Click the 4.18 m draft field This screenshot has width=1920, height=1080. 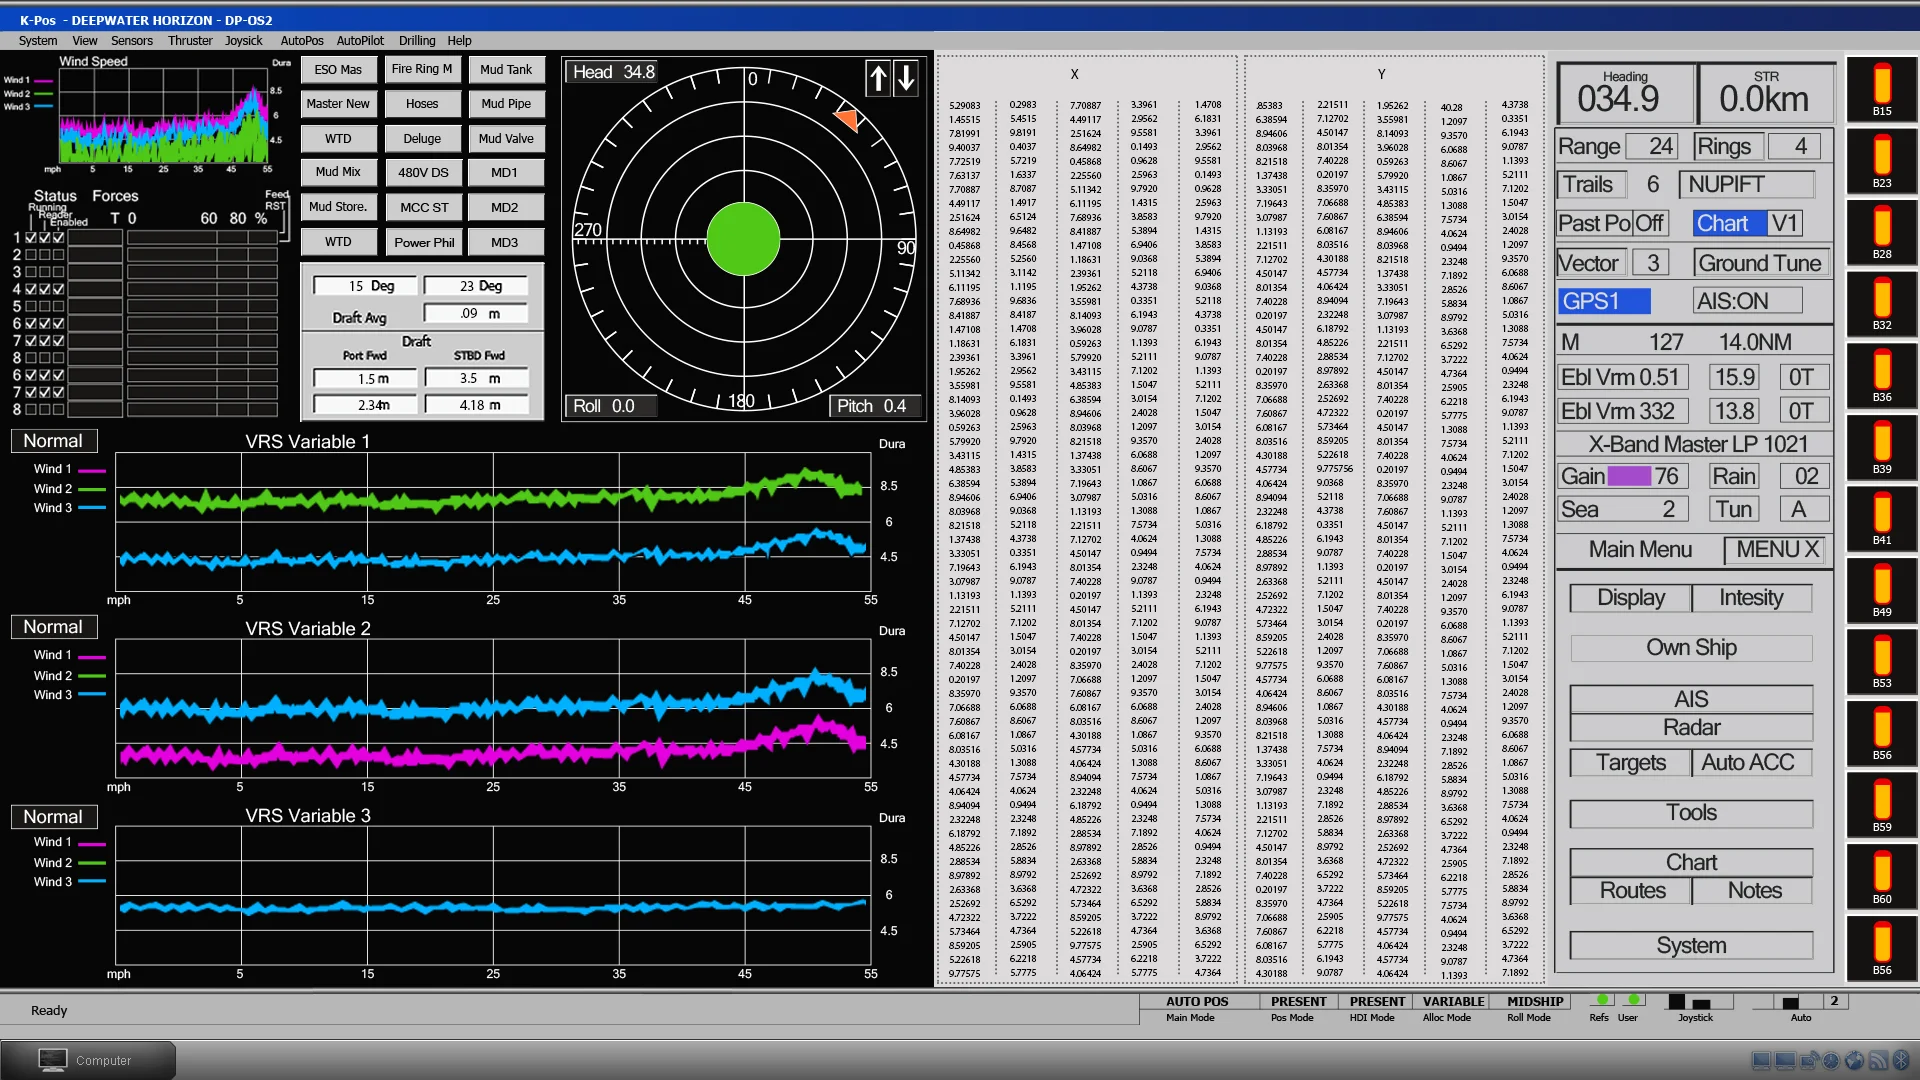[x=477, y=405]
